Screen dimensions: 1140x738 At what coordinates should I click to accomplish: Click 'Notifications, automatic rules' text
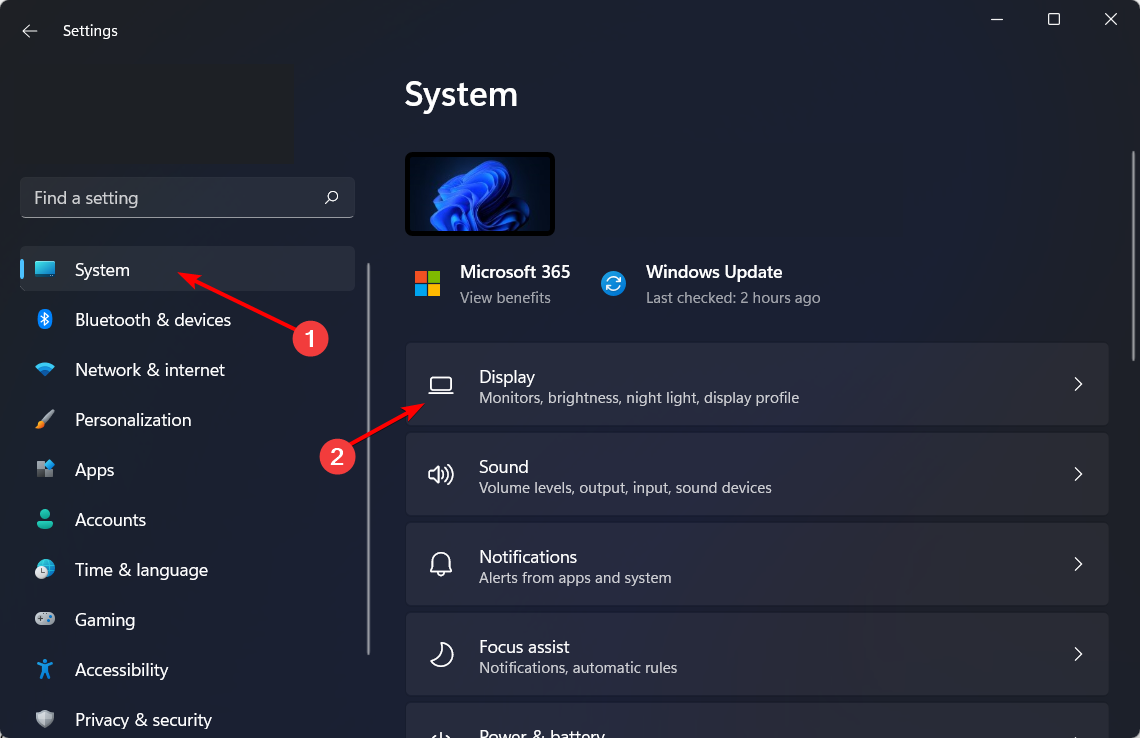tap(578, 667)
